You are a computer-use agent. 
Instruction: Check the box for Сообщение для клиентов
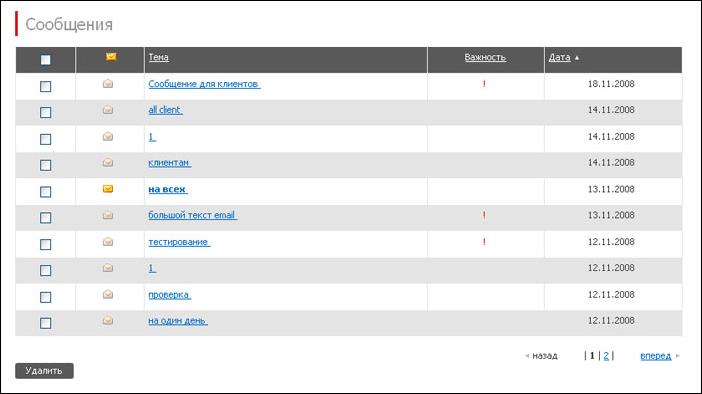tap(46, 86)
